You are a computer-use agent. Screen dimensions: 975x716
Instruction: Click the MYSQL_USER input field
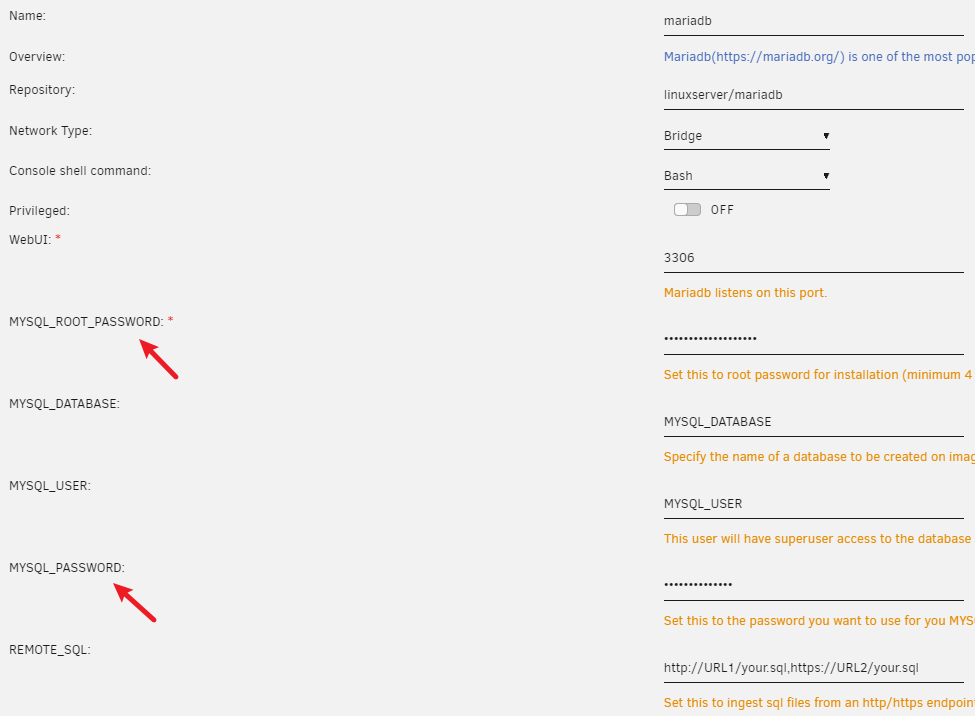click(x=813, y=504)
